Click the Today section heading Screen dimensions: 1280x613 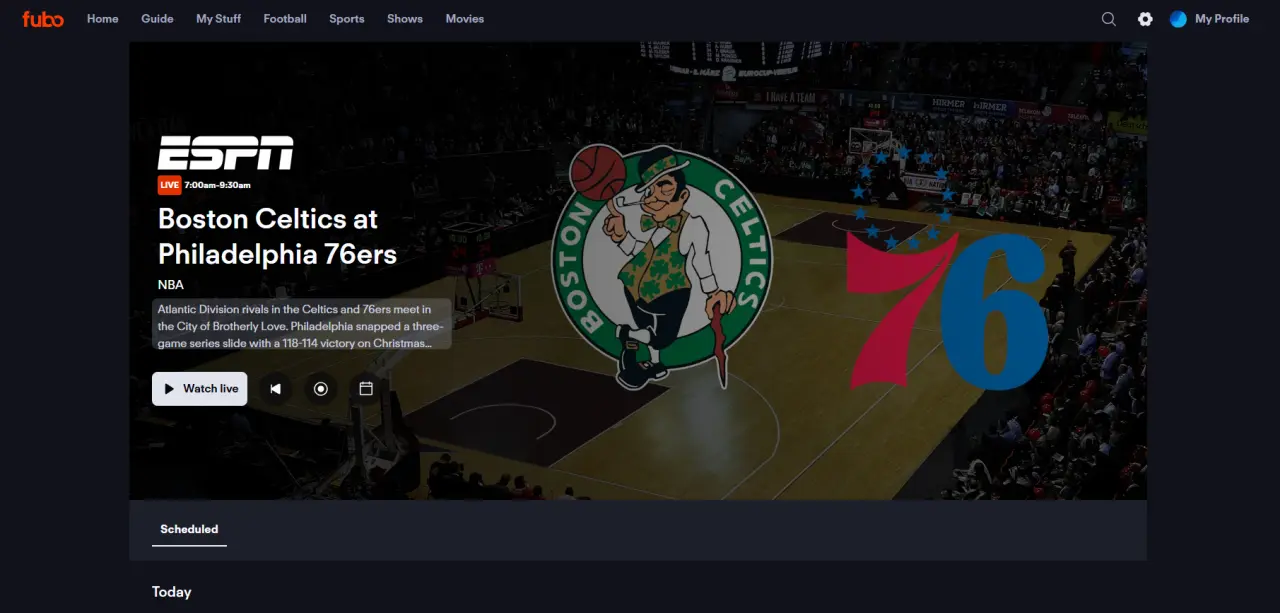pos(171,592)
